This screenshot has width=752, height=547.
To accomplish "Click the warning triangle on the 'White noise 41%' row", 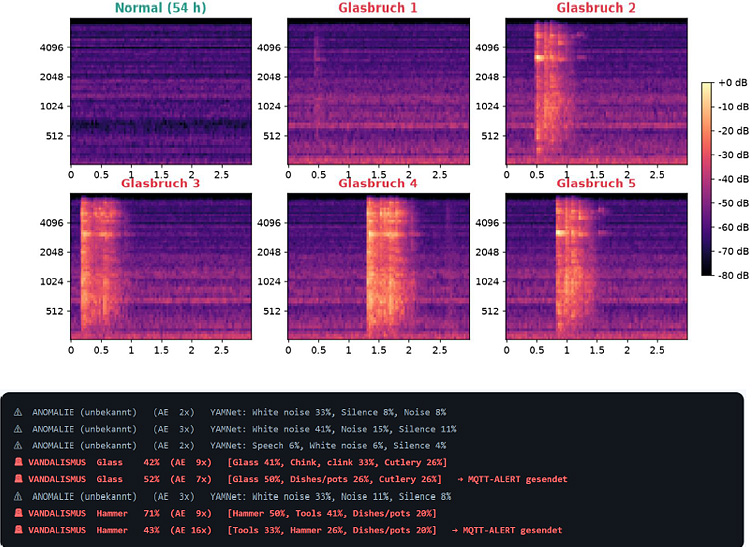I will [x=18, y=429].
